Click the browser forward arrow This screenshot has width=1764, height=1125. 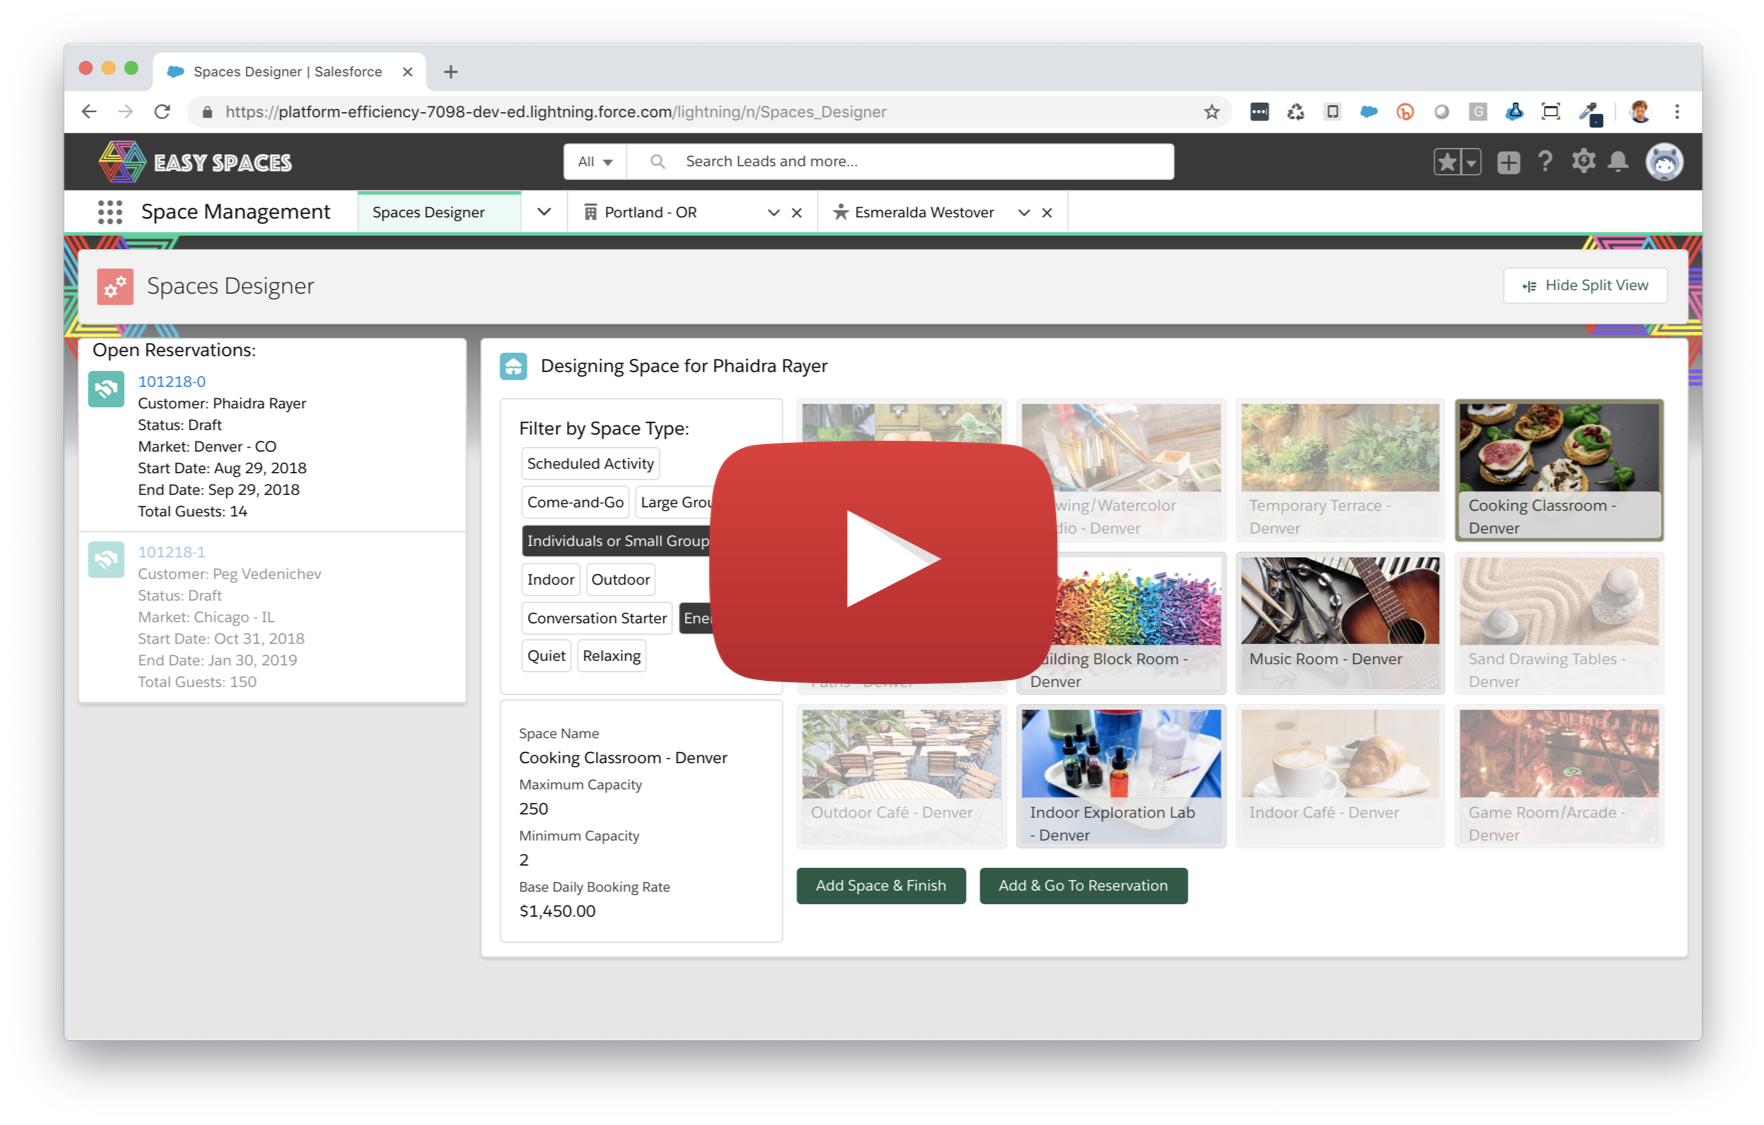[125, 111]
